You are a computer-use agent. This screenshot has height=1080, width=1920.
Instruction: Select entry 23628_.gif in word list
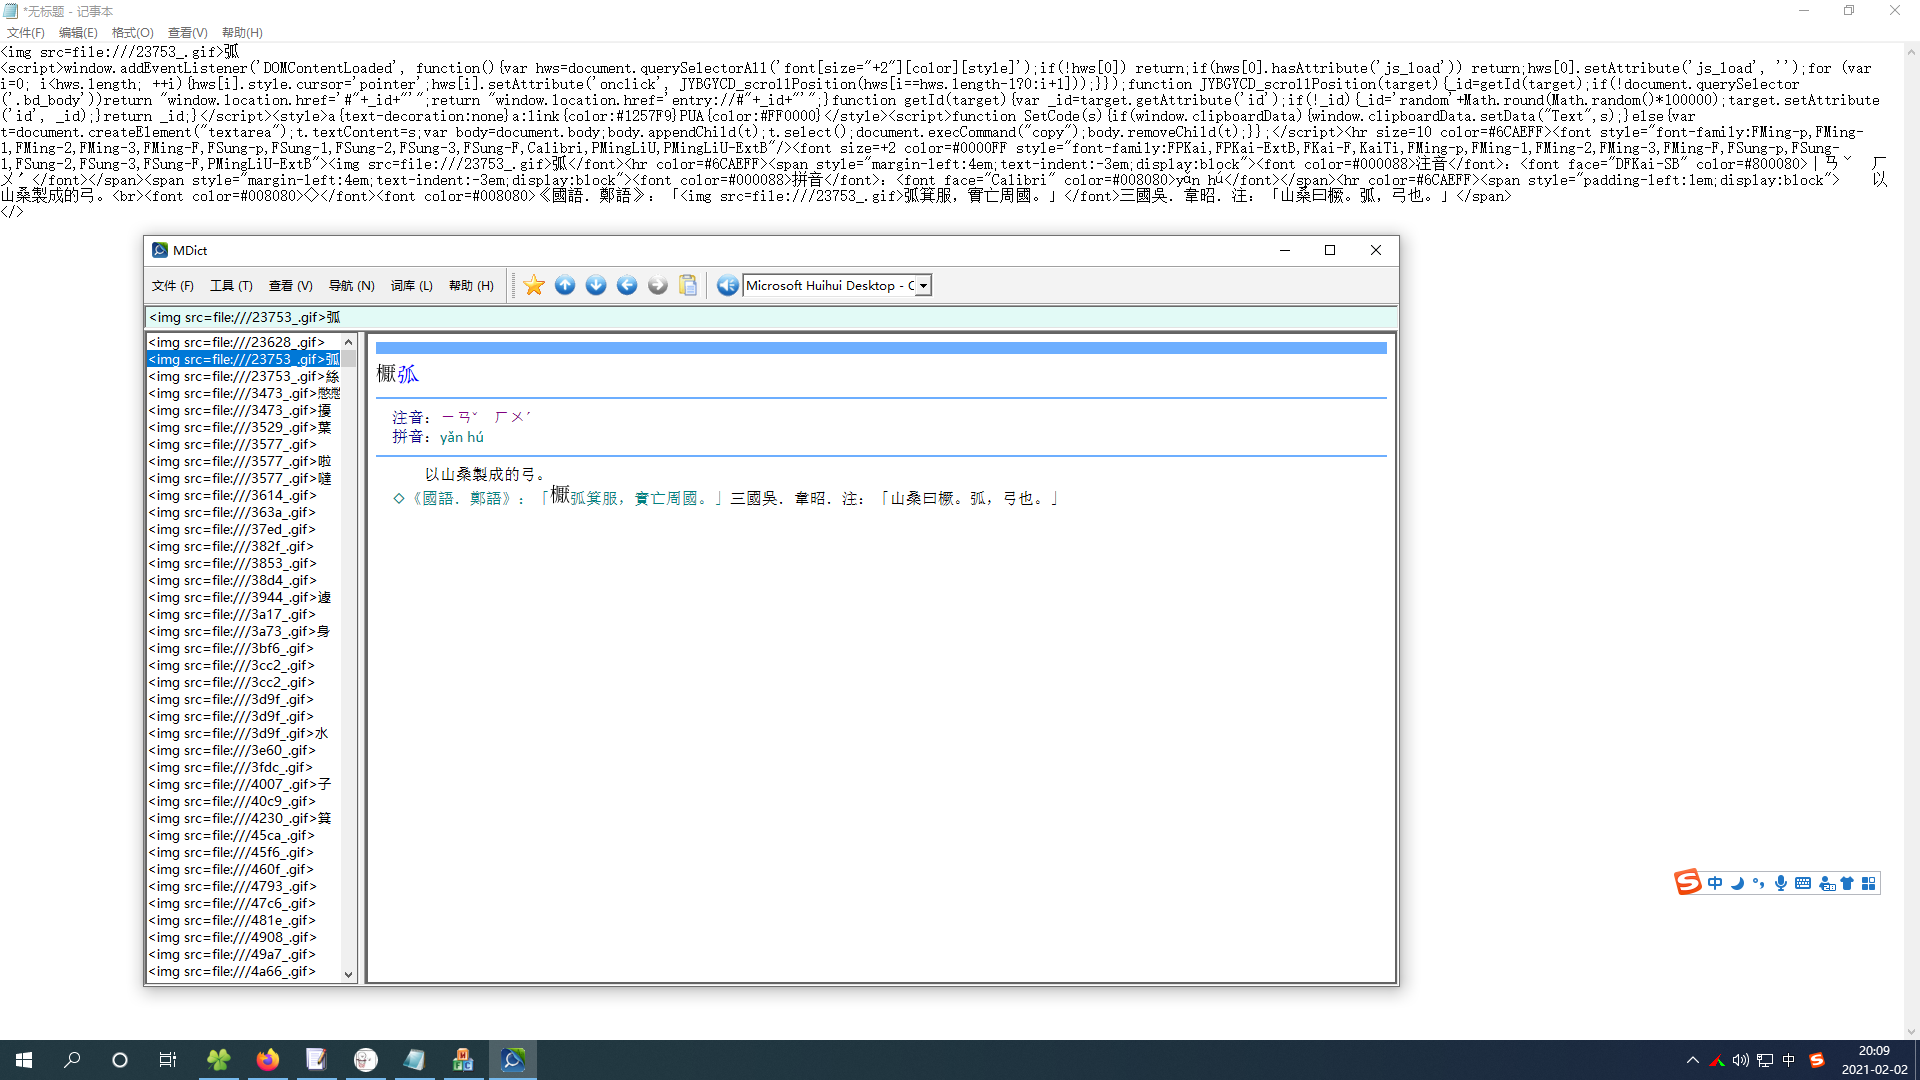click(x=244, y=342)
